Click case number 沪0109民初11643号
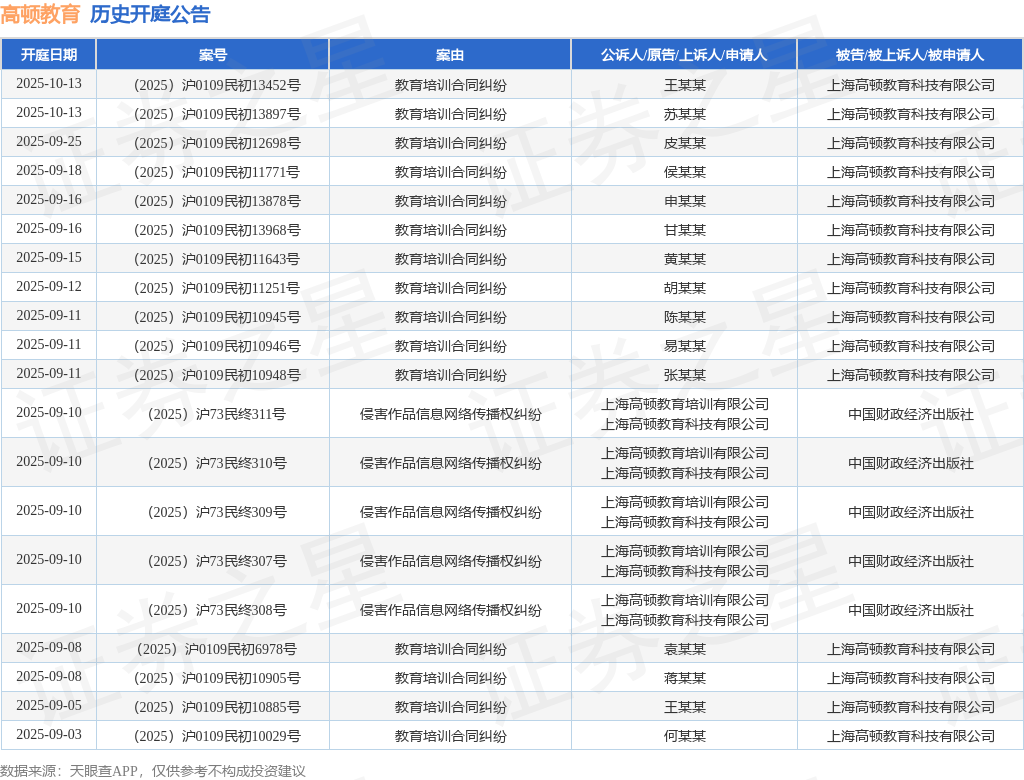The height and width of the screenshot is (780, 1024). (x=241, y=259)
